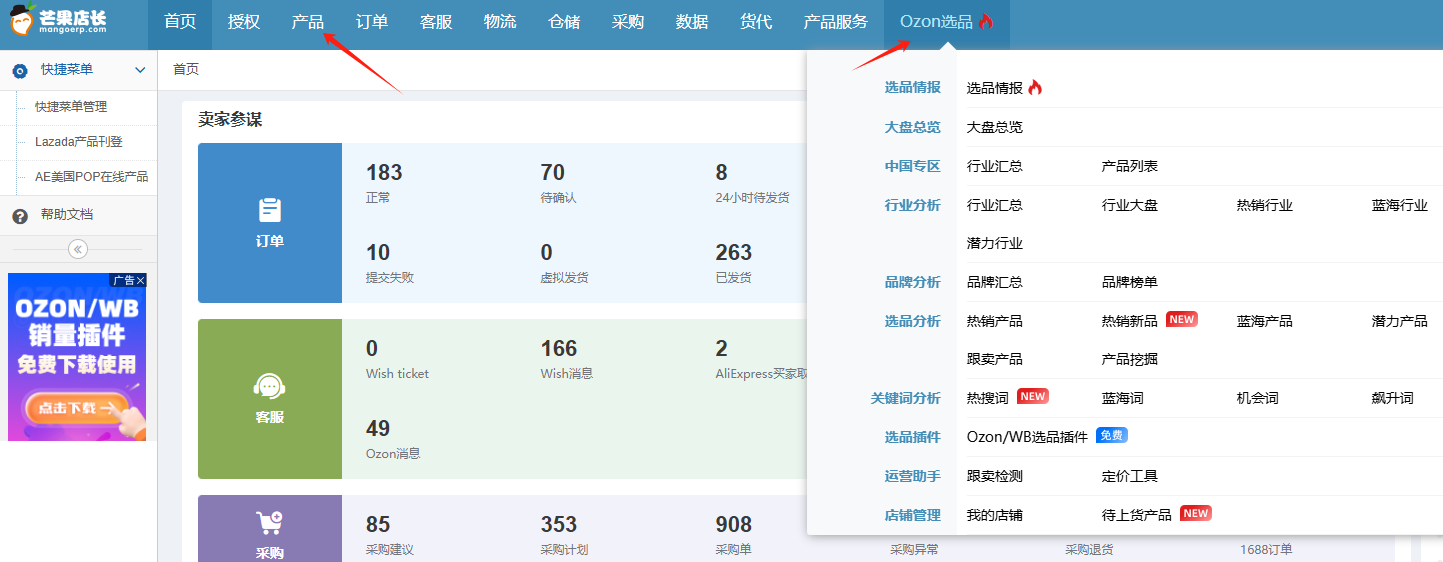This screenshot has width=1443, height=562.
Task: Open 热销行业 menu item
Action: pyautogui.click(x=1265, y=205)
